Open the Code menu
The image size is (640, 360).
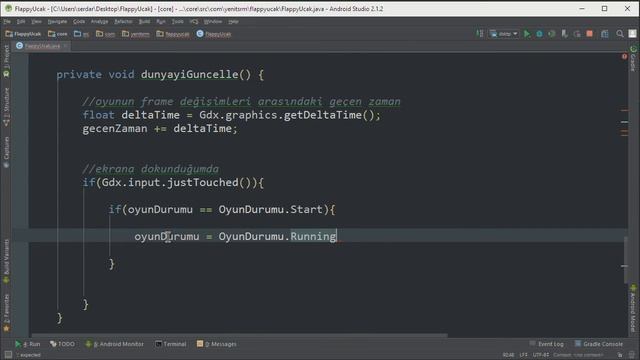tap(79, 21)
